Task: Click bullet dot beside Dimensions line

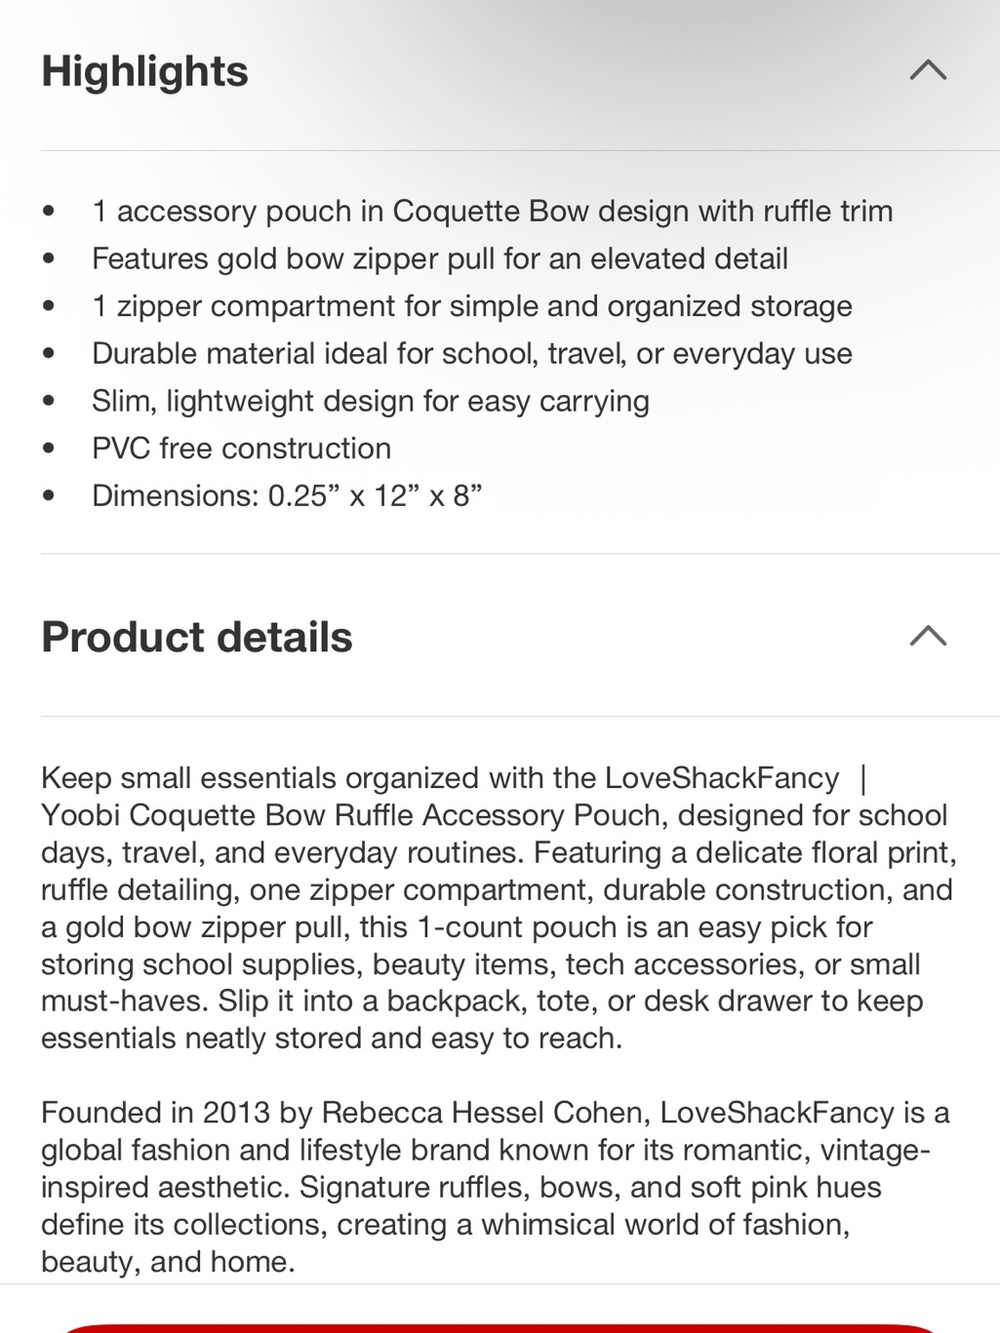Action: tap(49, 496)
